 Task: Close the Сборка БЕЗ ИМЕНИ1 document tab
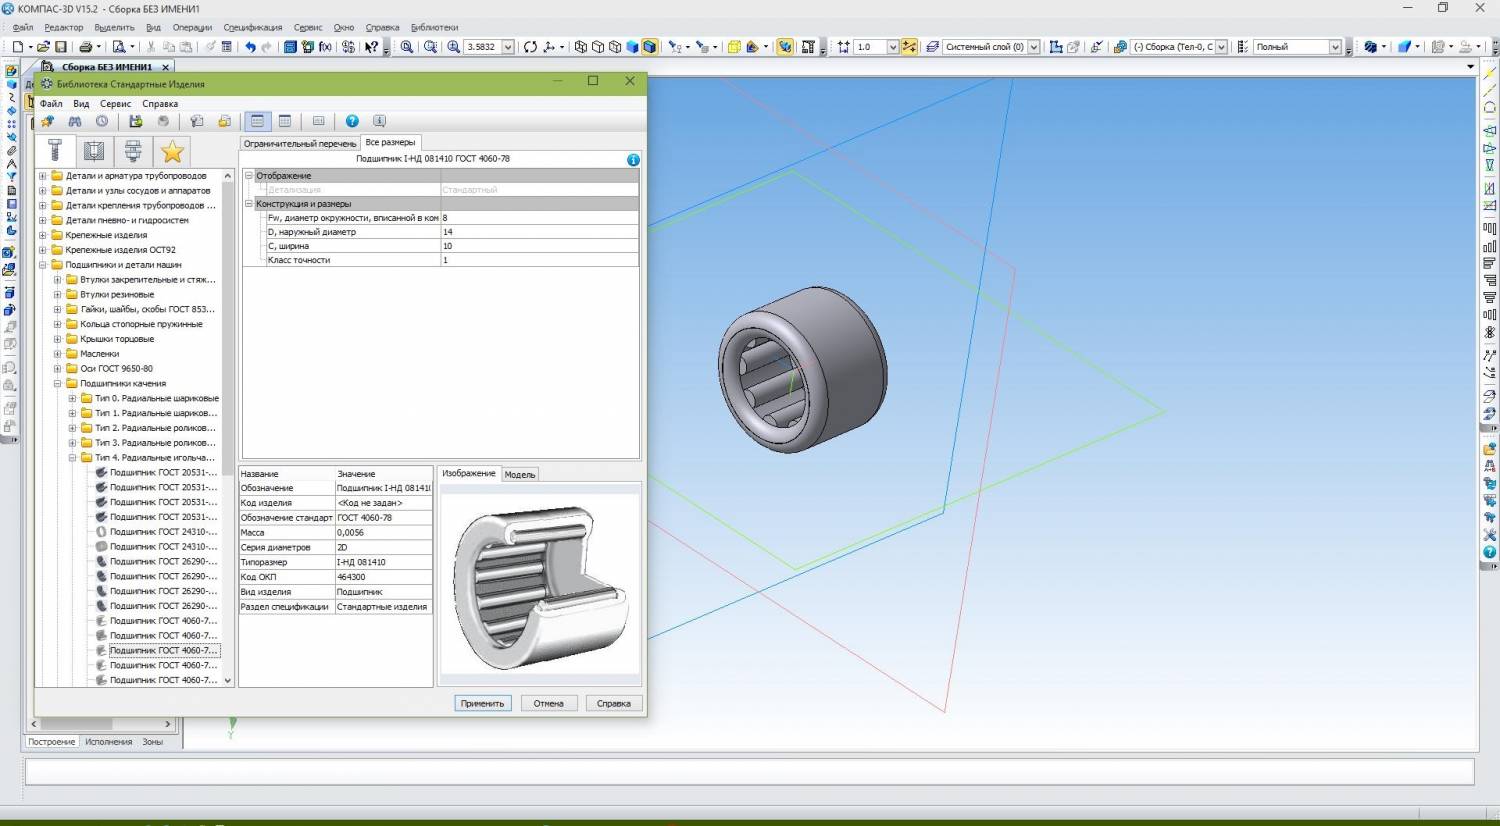(166, 68)
